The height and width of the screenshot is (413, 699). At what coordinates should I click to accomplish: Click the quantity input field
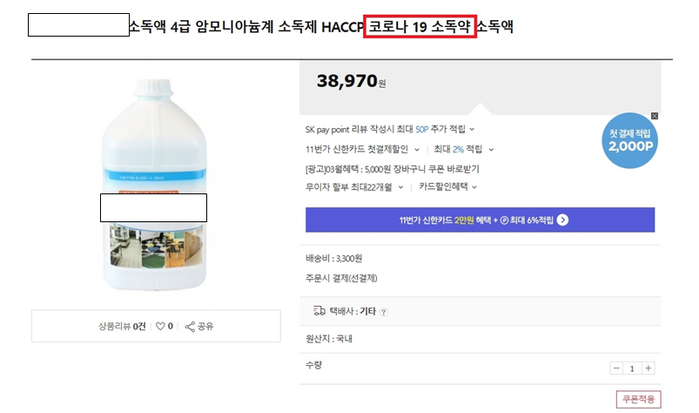point(632,368)
